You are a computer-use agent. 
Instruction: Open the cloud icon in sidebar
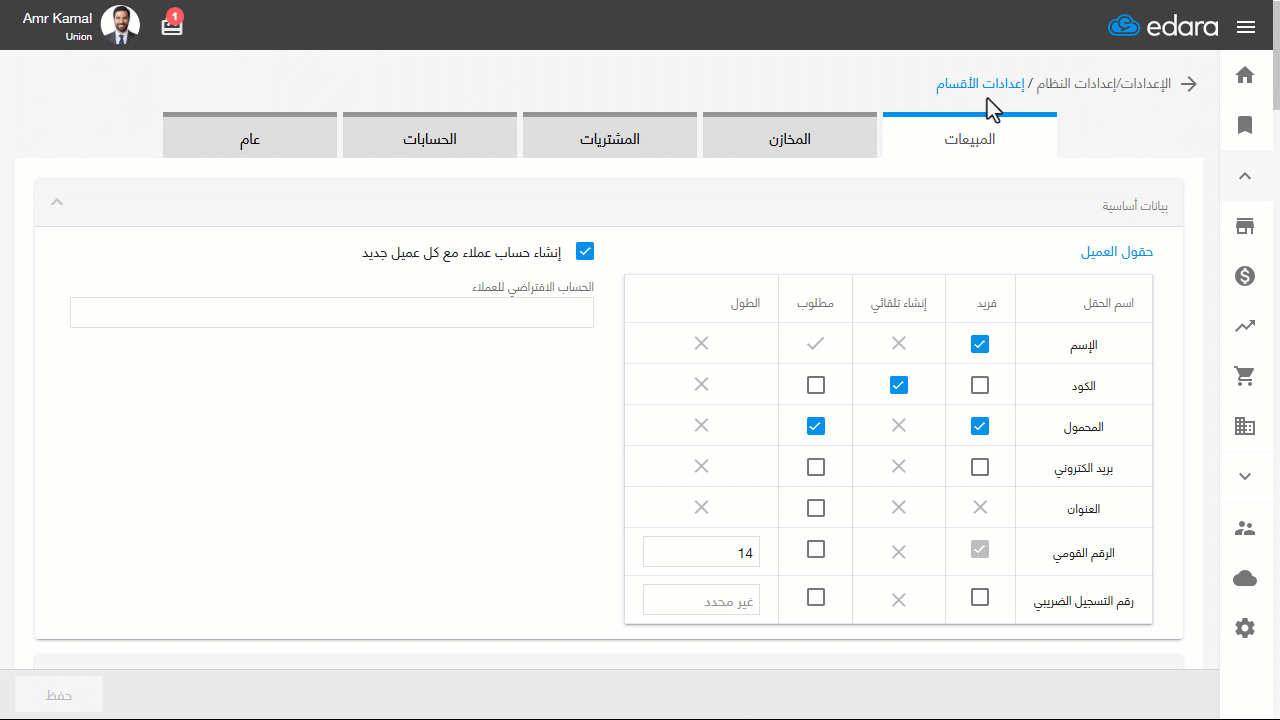(x=1245, y=578)
